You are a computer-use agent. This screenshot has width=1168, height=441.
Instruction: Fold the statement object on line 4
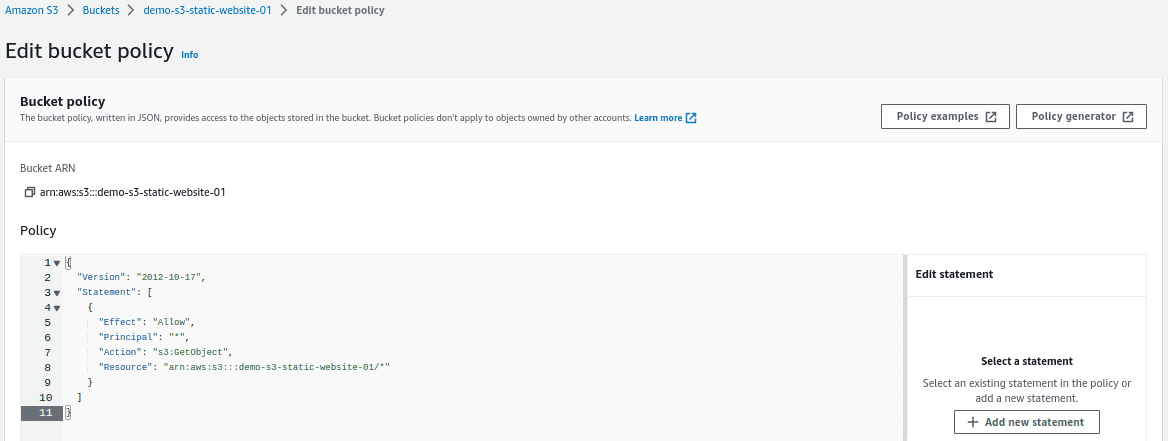[x=57, y=308]
